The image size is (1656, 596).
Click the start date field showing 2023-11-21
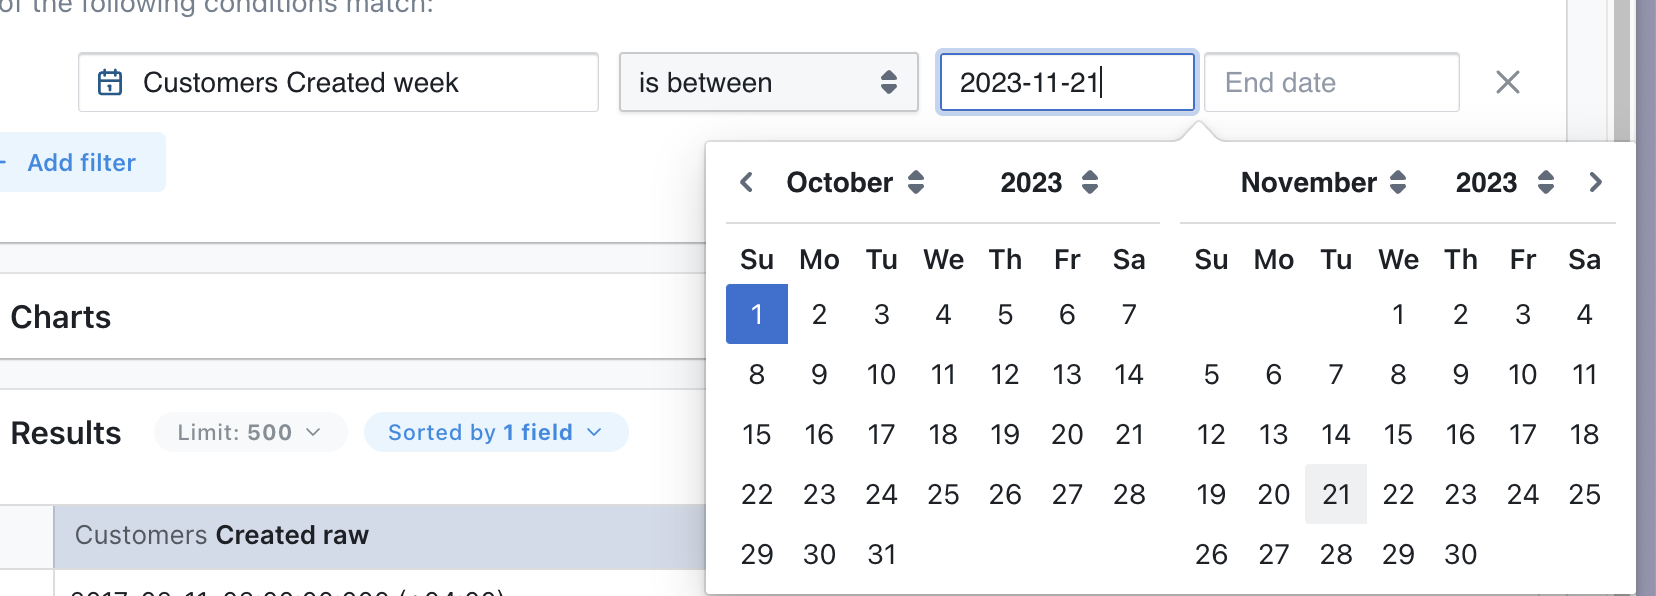1065,82
